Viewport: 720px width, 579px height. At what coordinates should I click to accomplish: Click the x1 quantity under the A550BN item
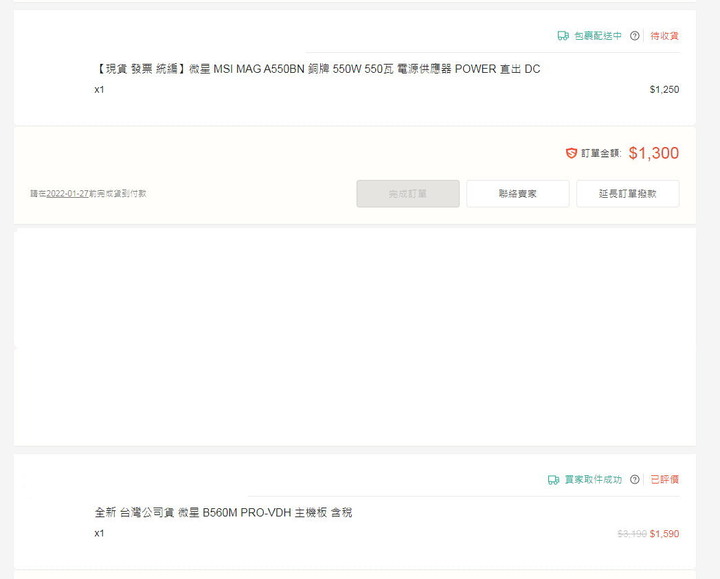click(x=99, y=90)
